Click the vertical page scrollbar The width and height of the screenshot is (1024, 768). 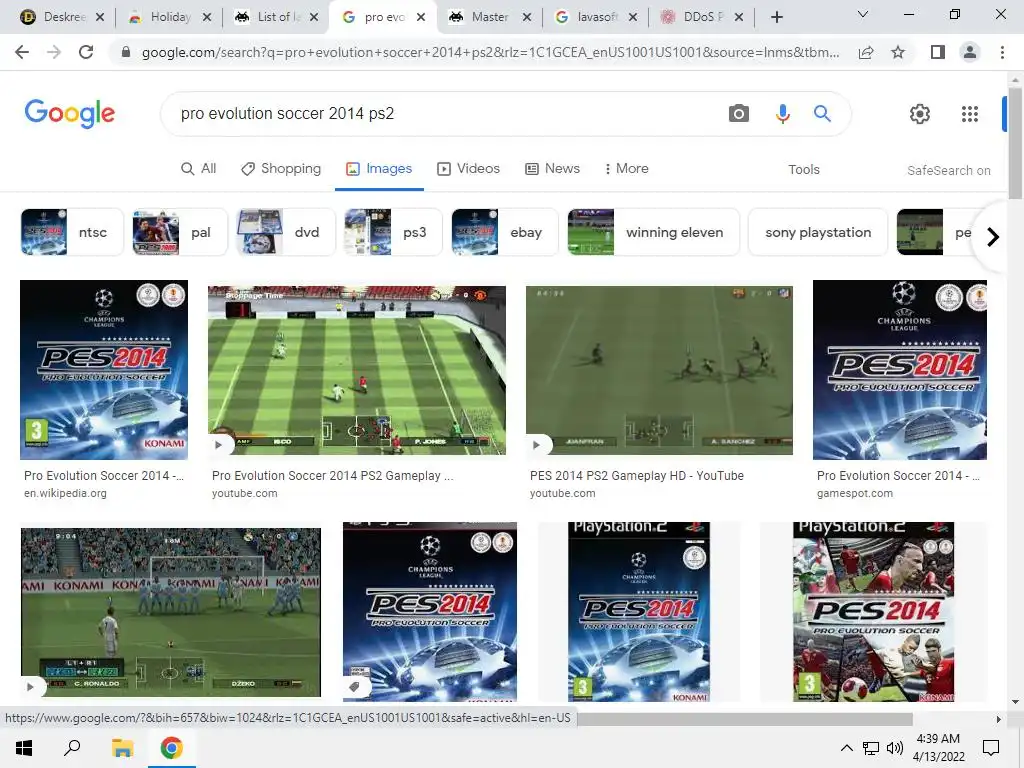[1015, 144]
